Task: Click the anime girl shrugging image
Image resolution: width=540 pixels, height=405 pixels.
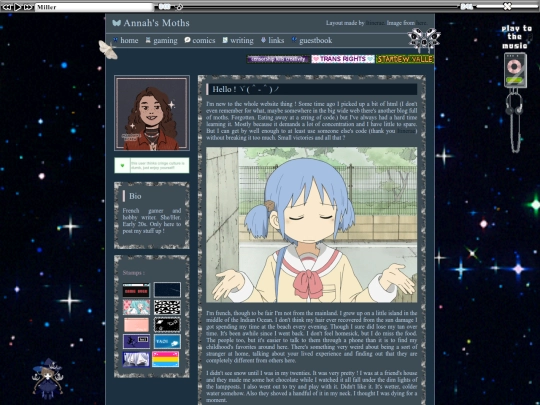Action: (311, 225)
